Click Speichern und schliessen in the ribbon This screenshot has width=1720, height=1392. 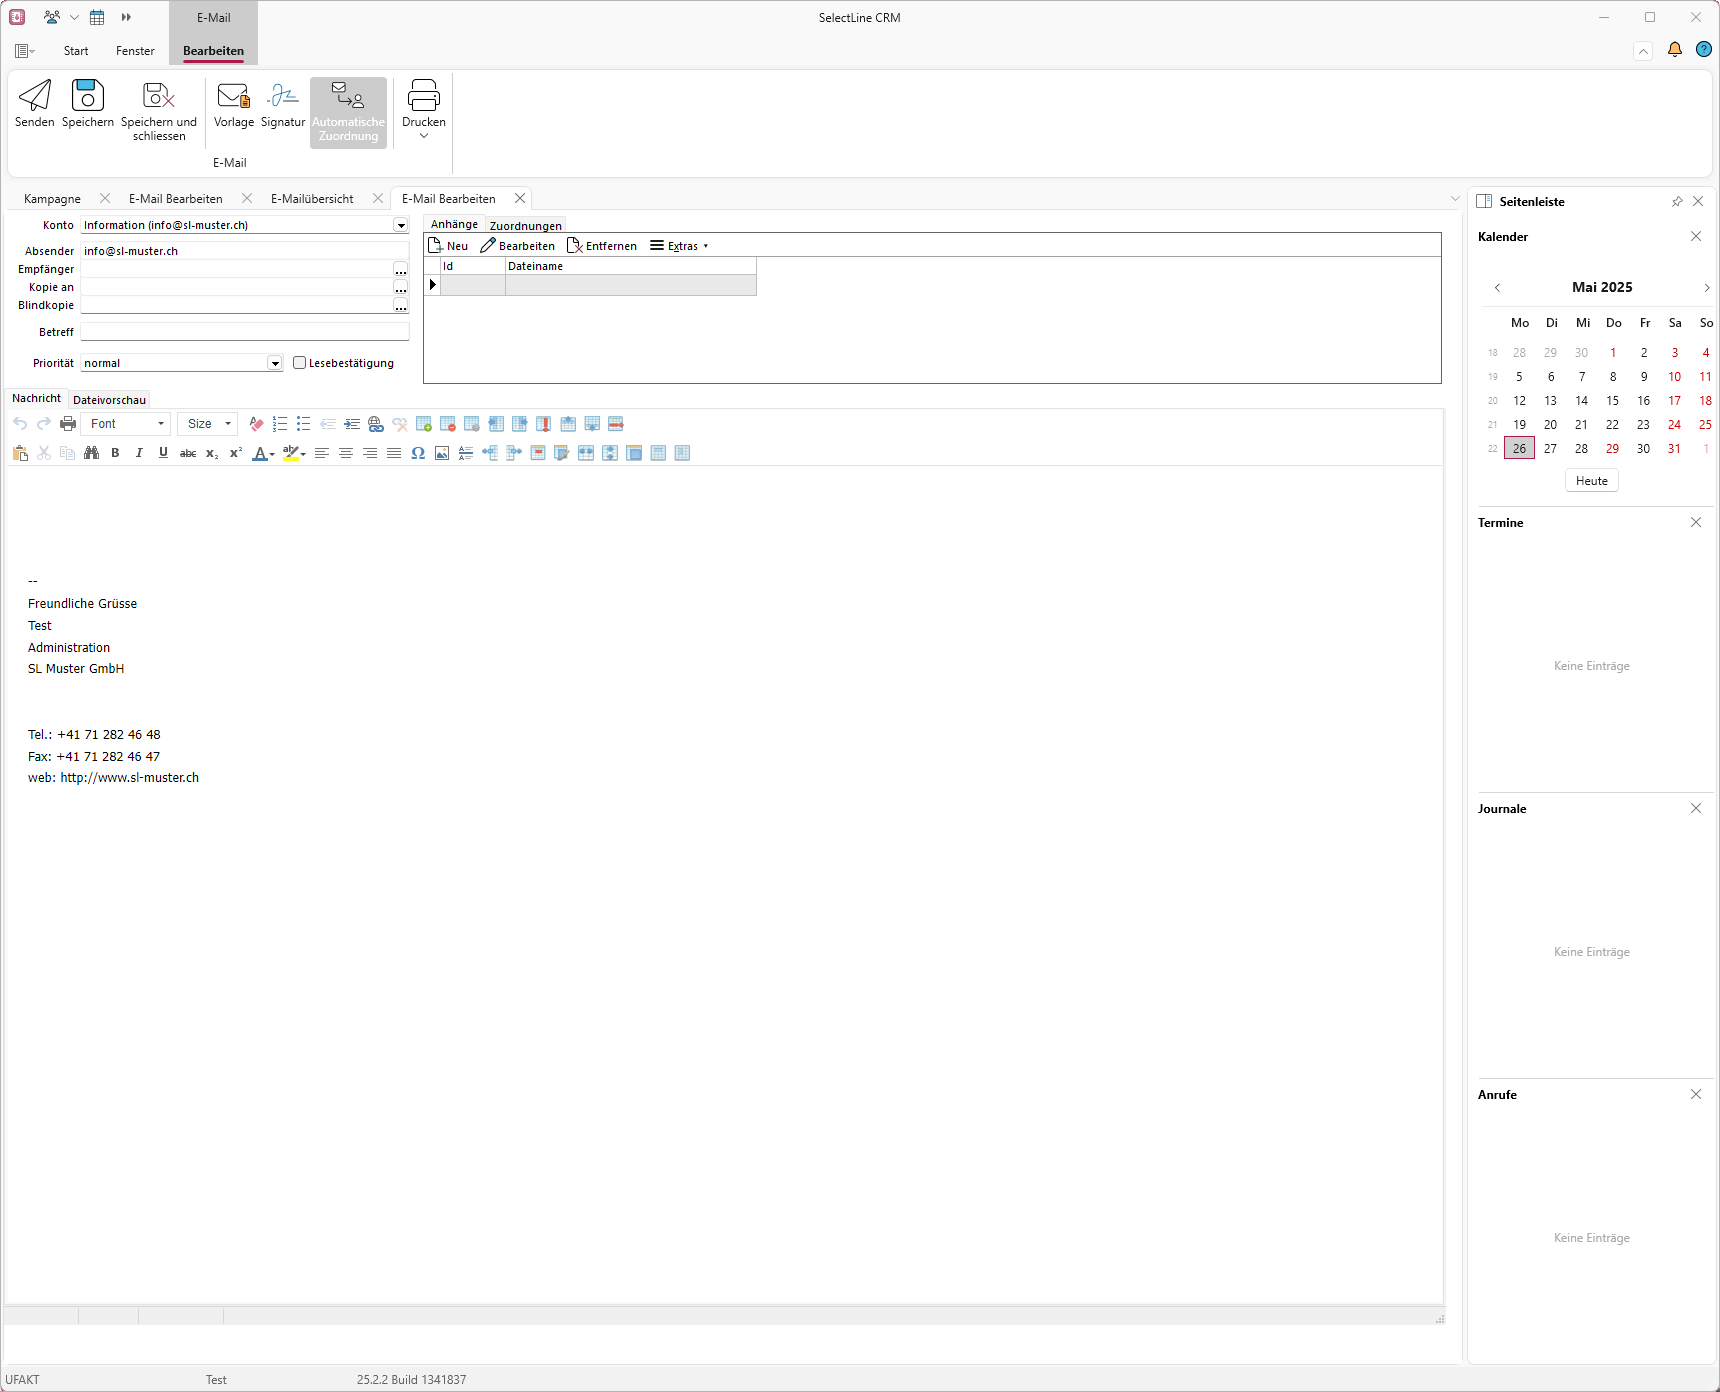tap(158, 96)
